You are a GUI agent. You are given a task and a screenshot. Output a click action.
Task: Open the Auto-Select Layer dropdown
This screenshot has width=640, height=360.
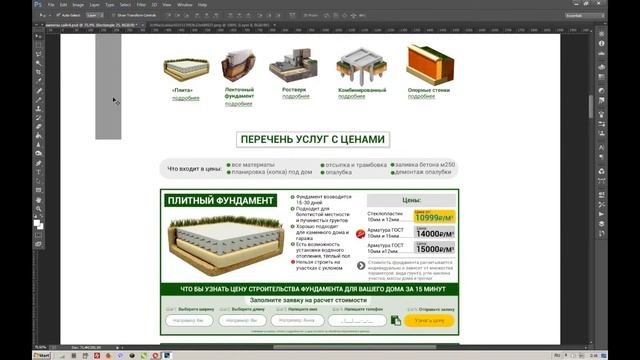click(x=95, y=15)
